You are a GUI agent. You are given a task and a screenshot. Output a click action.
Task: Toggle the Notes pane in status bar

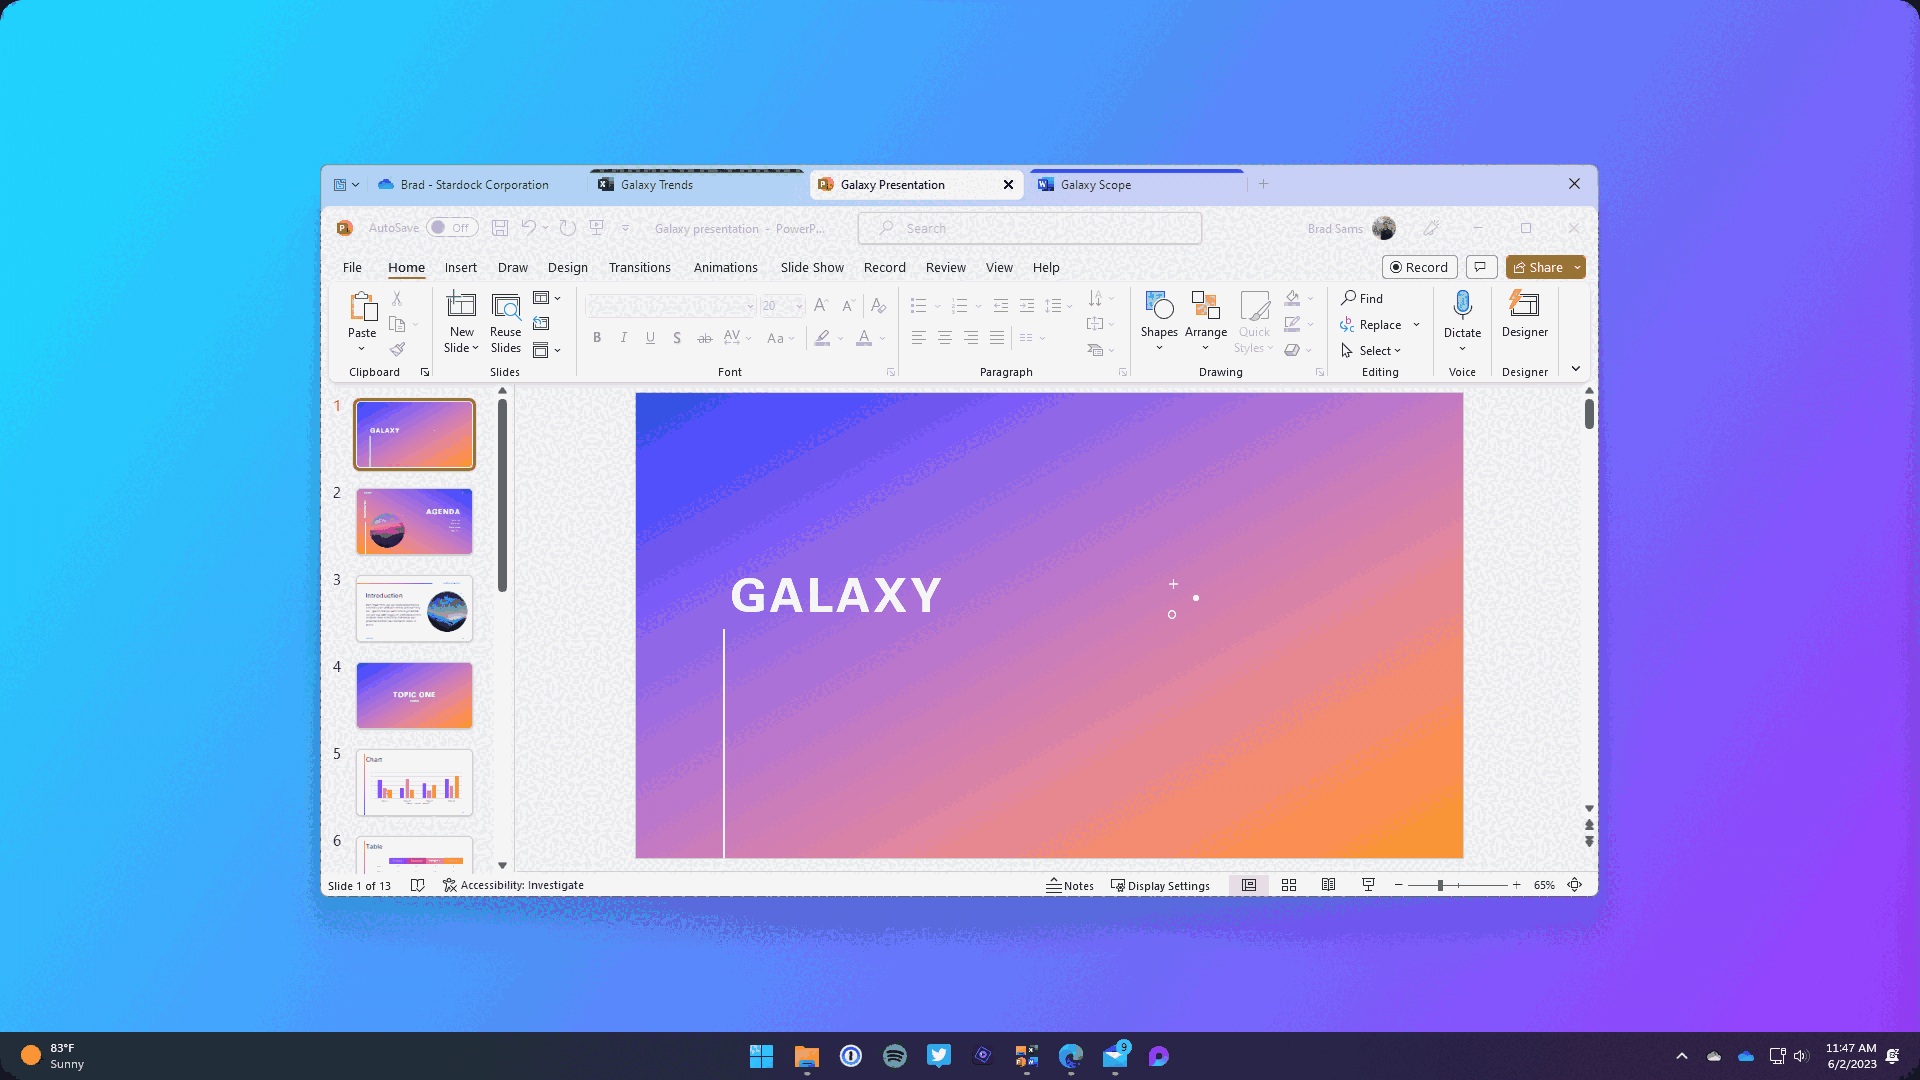[1070, 885]
